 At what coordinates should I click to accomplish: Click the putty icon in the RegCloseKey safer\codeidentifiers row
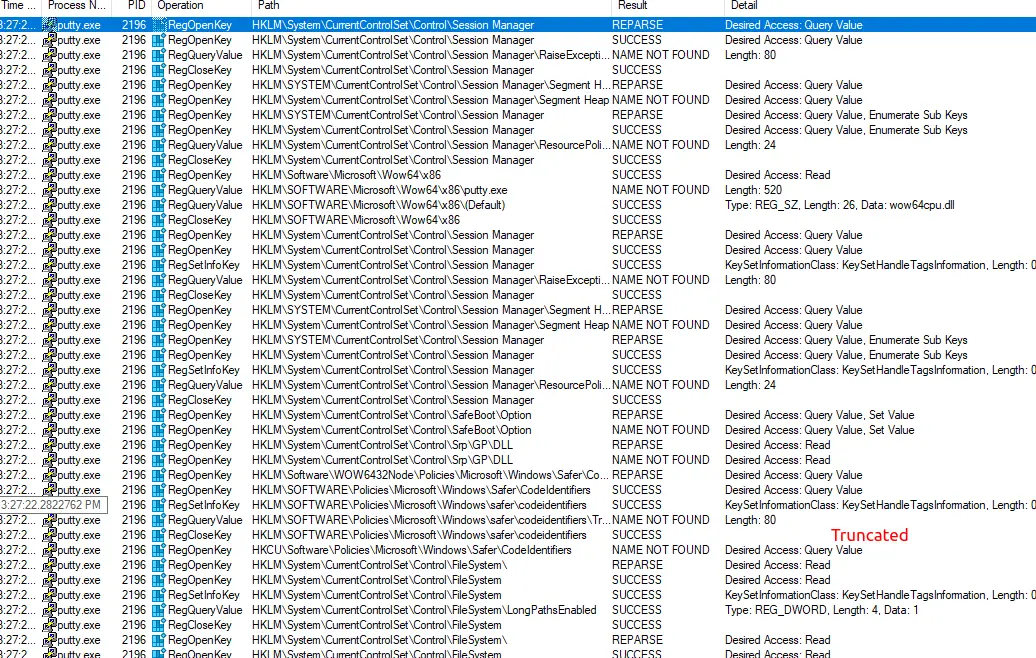(49, 535)
